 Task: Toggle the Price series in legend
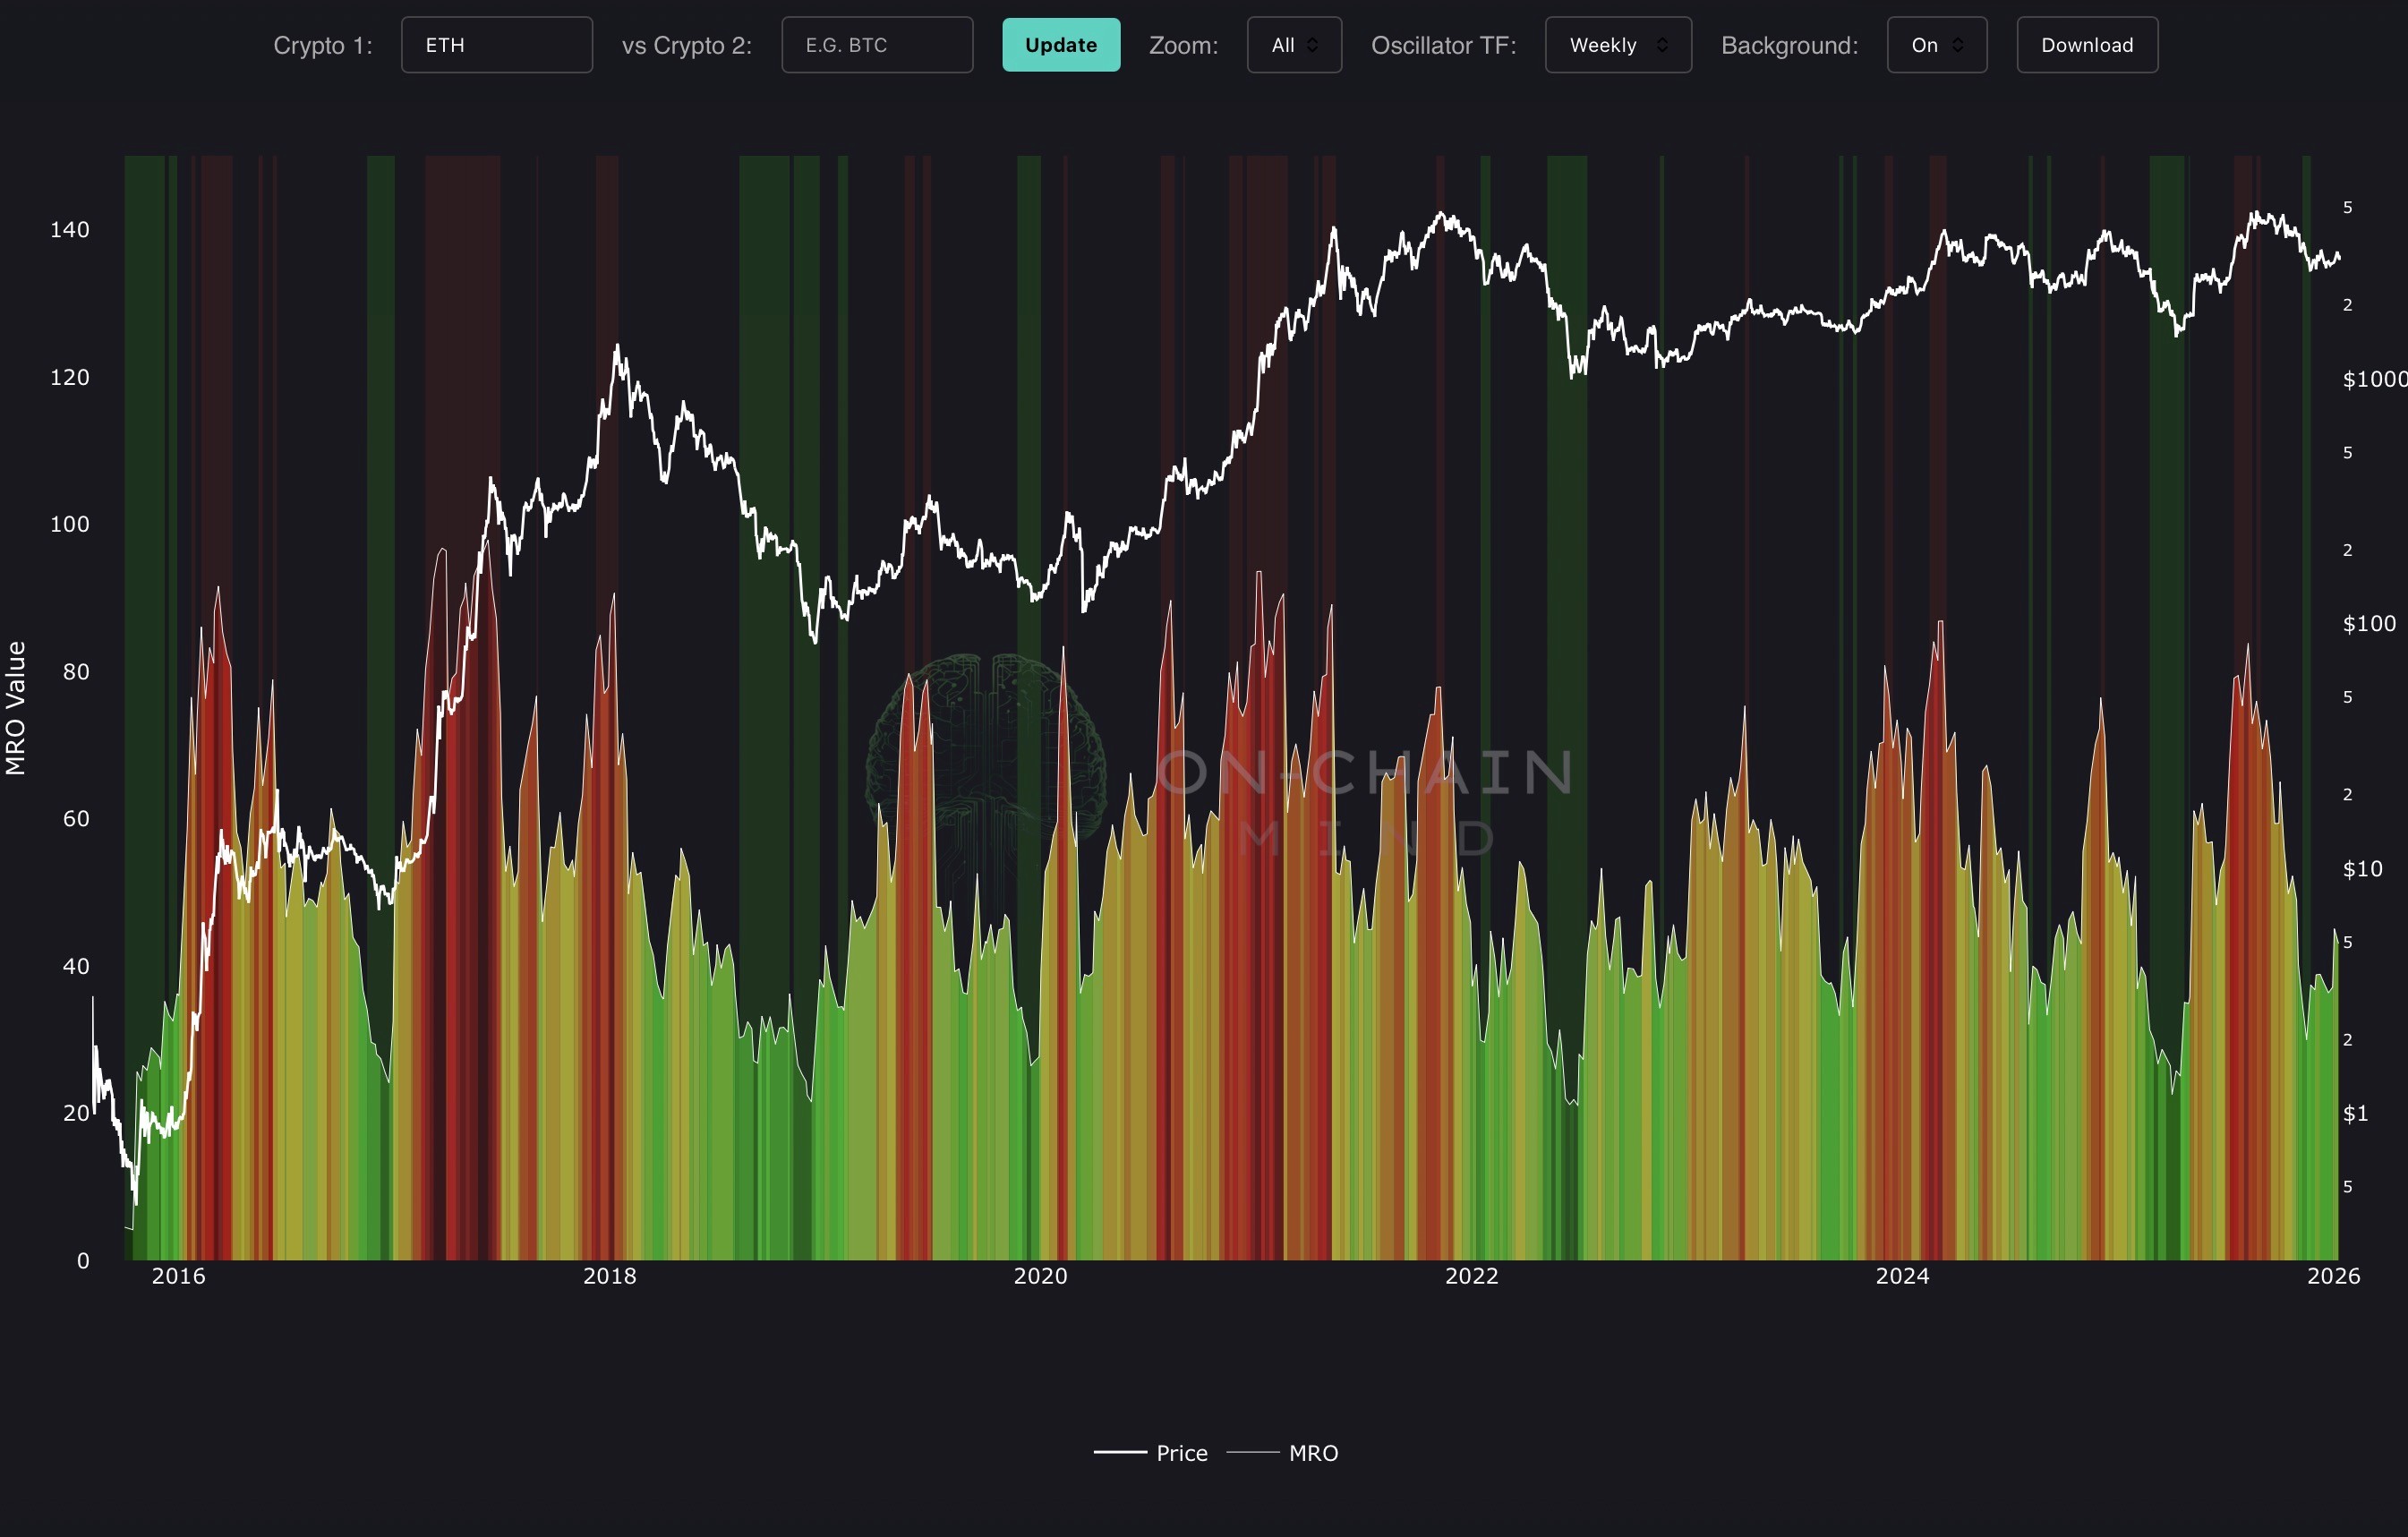click(x=1181, y=1453)
